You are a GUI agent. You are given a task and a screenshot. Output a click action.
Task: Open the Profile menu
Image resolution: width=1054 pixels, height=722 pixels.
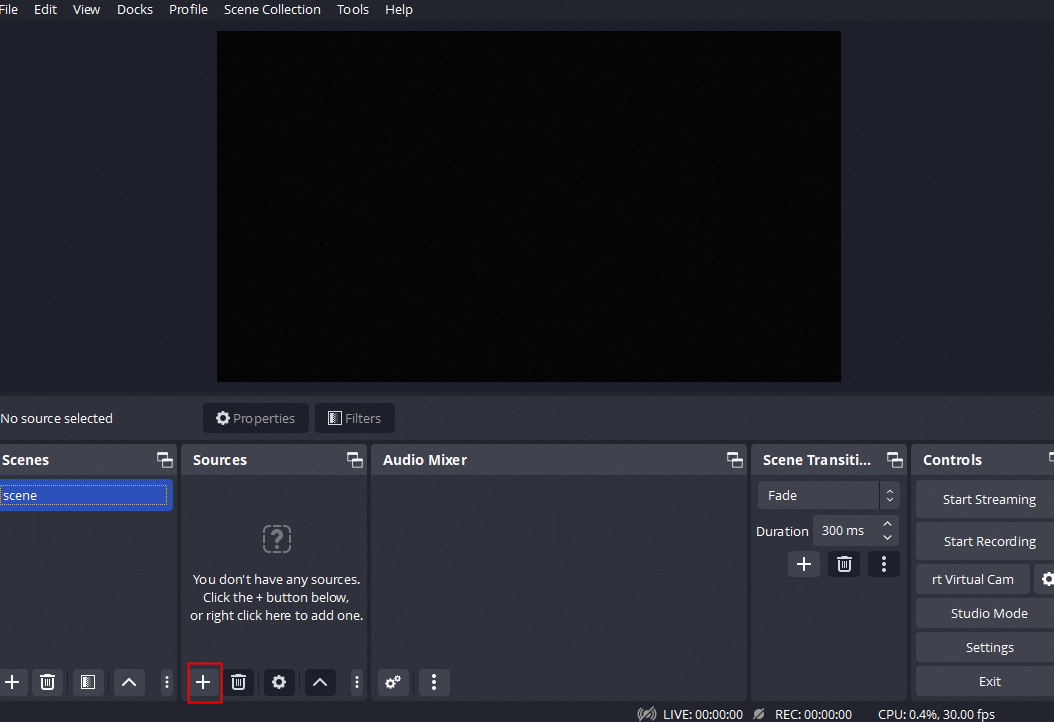(188, 9)
